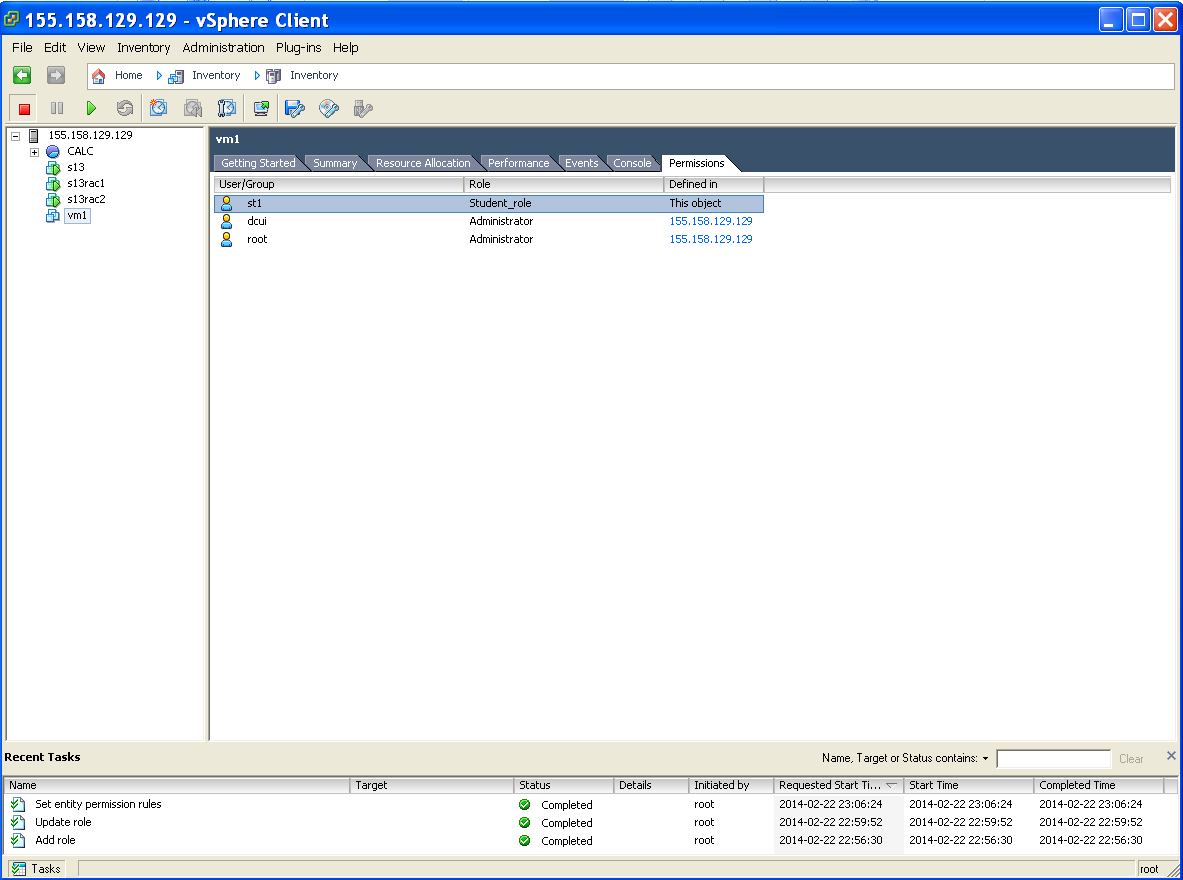Click the red Power Off button
Screen dimensions: 1183x880
[24, 109]
